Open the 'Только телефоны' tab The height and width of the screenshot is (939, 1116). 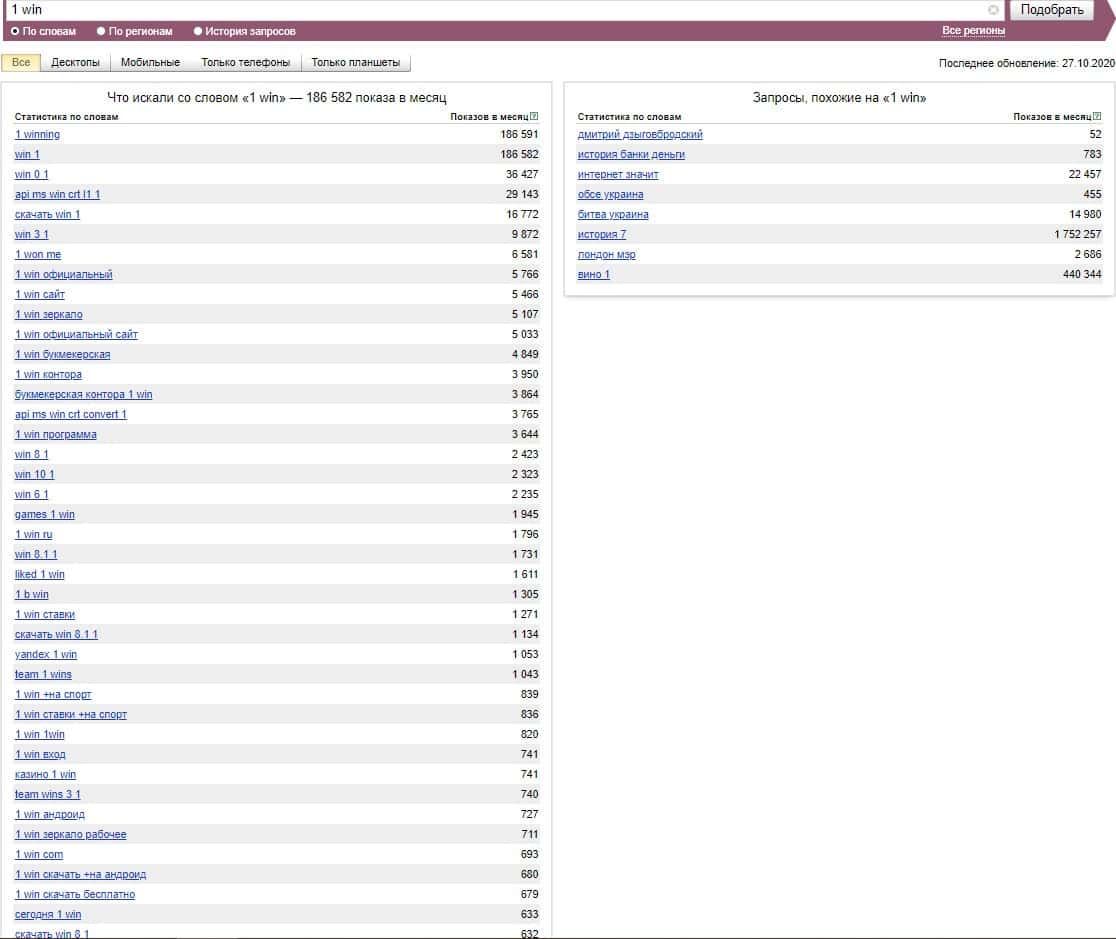coord(245,63)
